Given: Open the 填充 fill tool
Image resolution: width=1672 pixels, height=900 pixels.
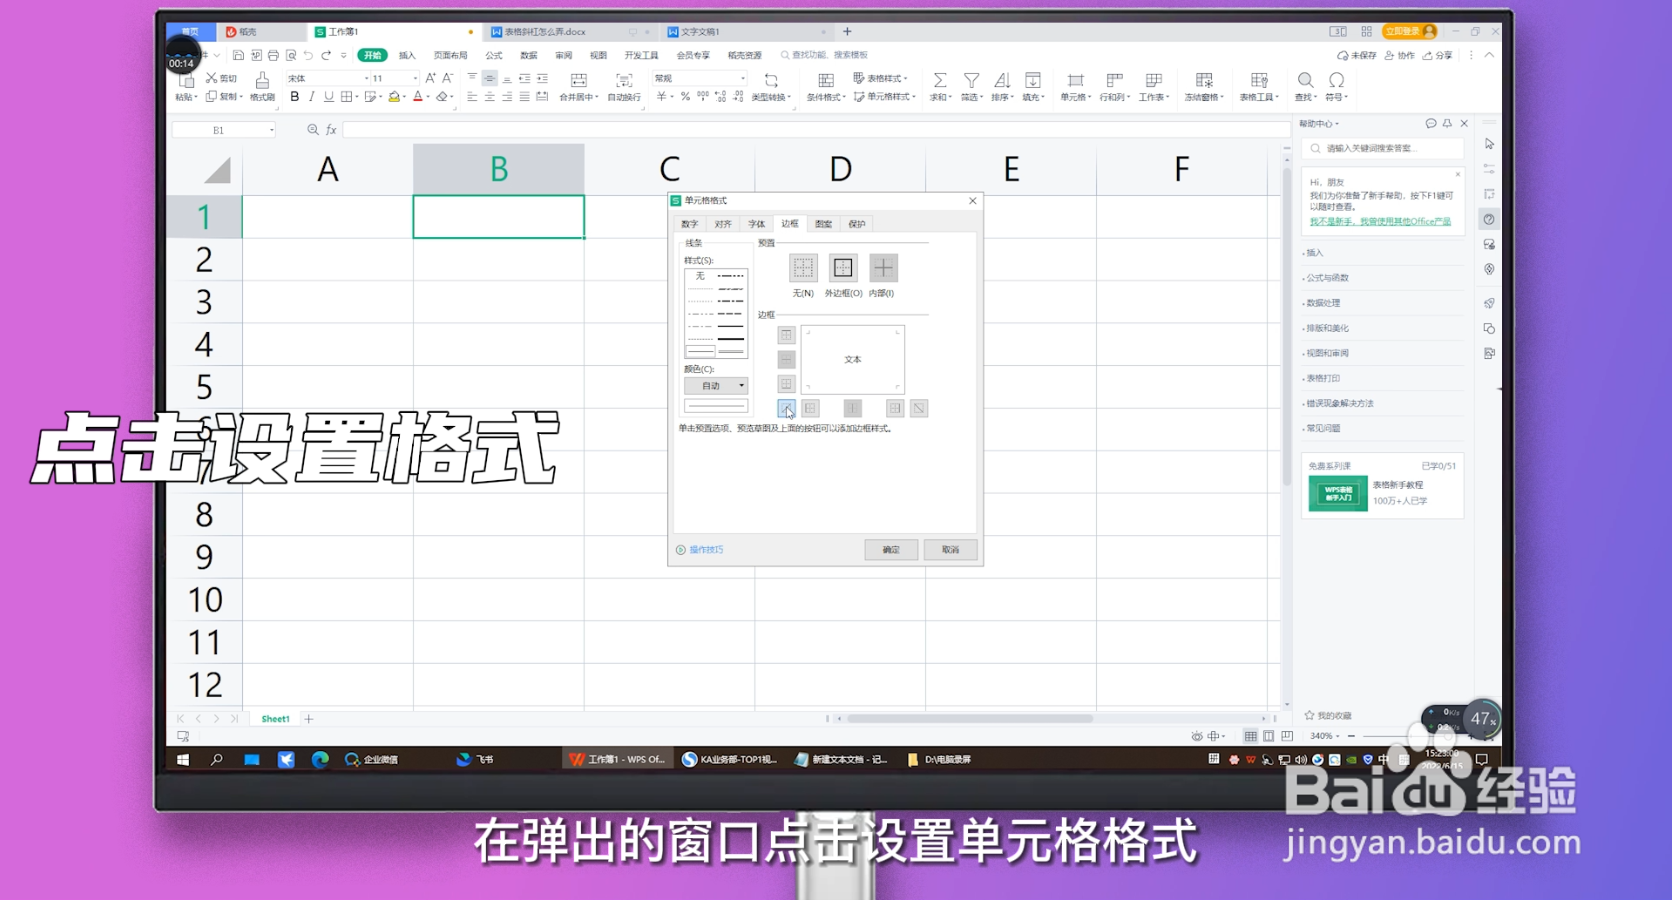Looking at the screenshot, I should 1033,87.
